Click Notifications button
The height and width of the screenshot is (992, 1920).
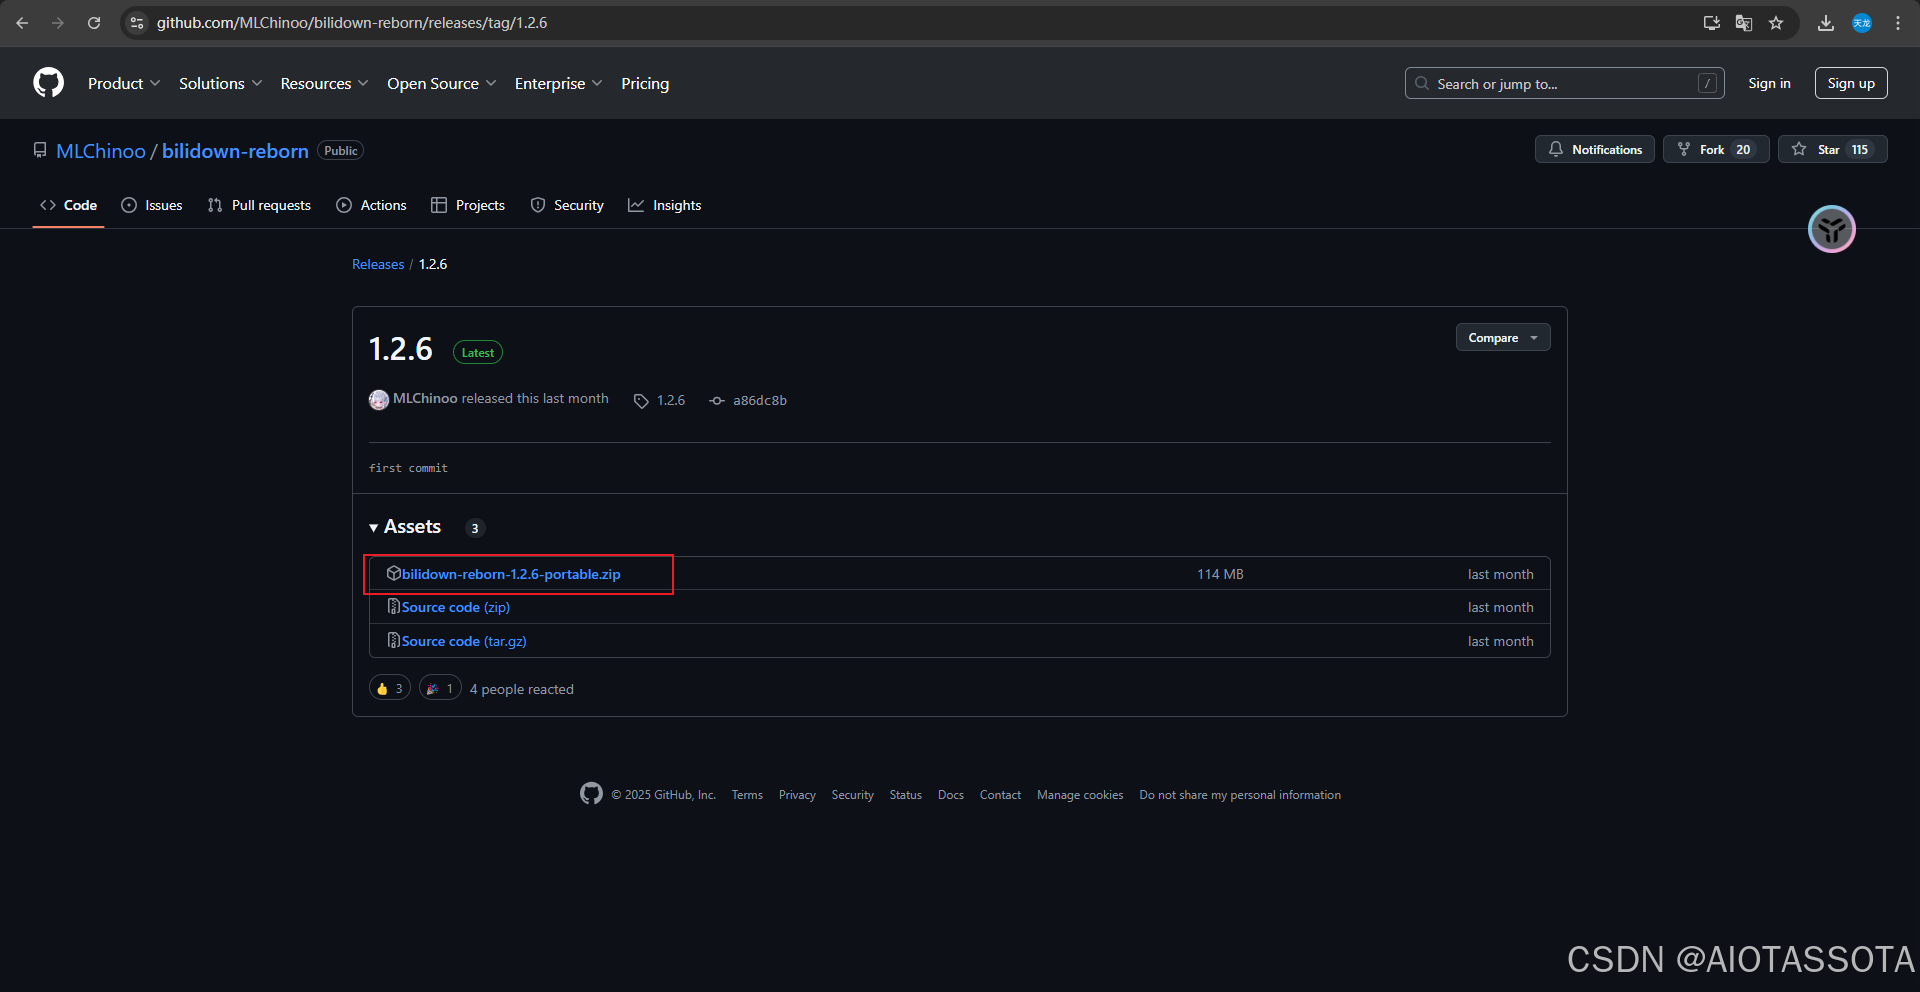tap(1595, 149)
